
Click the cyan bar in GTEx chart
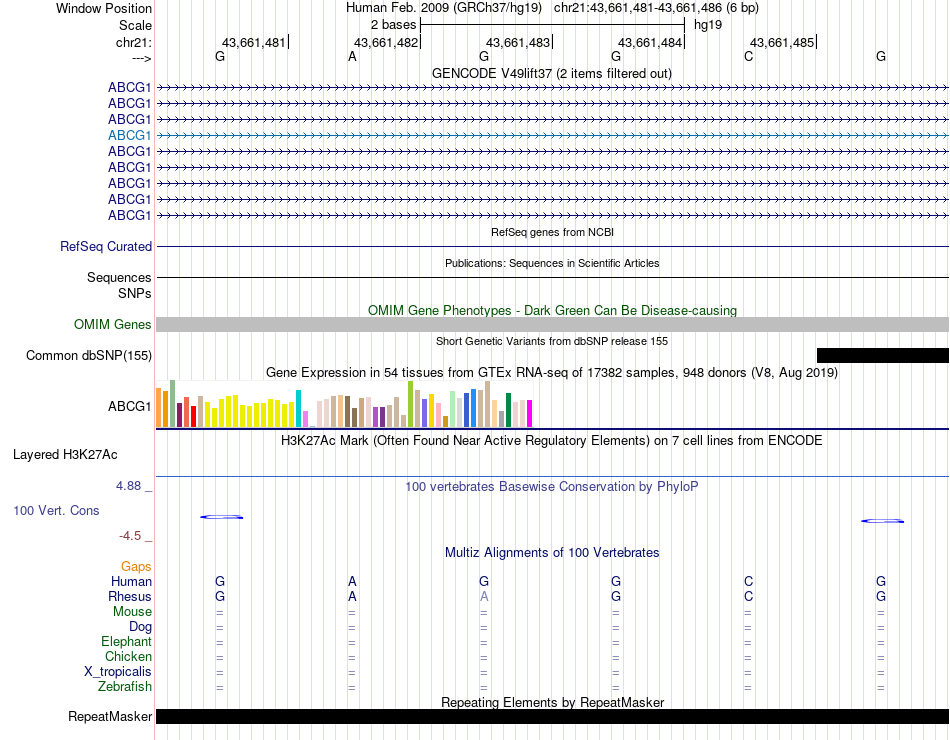(299, 408)
